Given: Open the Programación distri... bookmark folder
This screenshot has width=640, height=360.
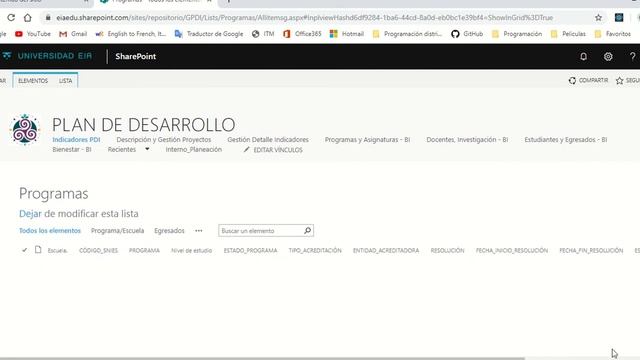Looking at the screenshot, I should [407, 34].
